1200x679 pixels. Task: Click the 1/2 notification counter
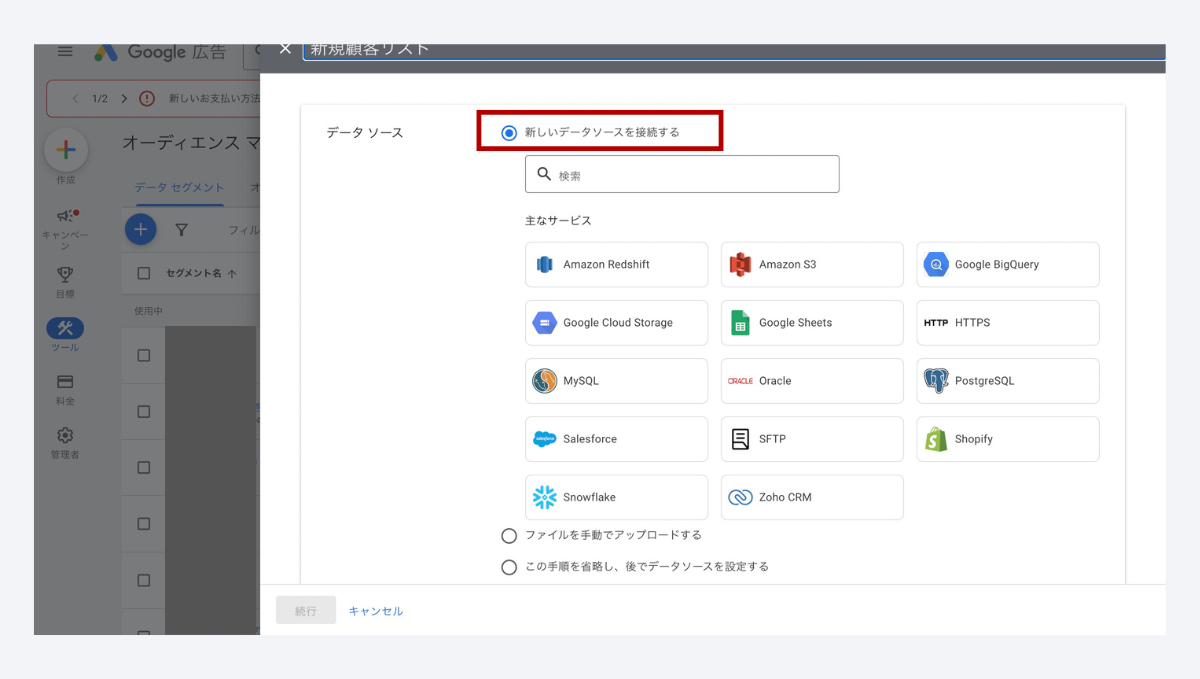[100, 99]
